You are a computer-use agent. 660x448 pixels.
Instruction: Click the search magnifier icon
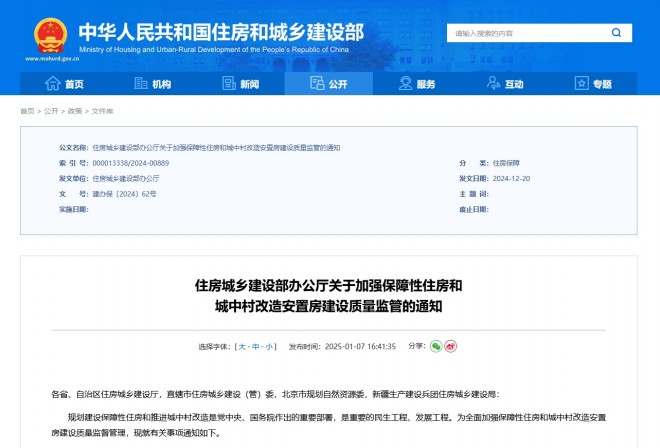coord(616,33)
